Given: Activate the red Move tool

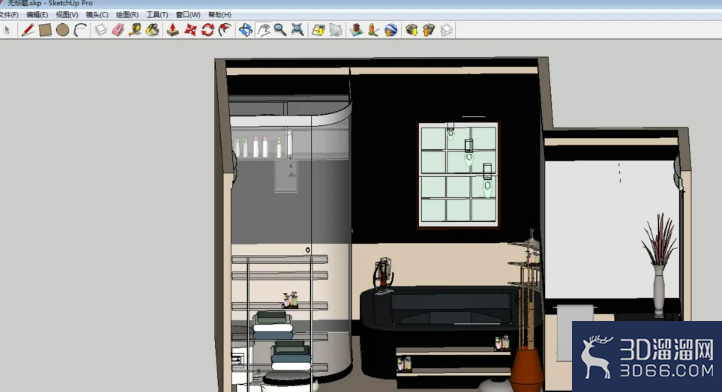Looking at the screenshot, I should click(x=190, y=30).
